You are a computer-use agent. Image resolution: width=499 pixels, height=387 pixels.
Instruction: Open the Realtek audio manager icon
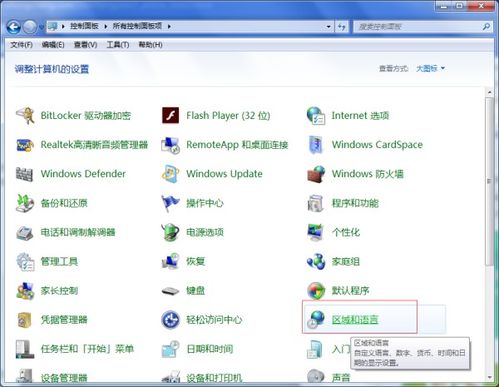(25, 145)
